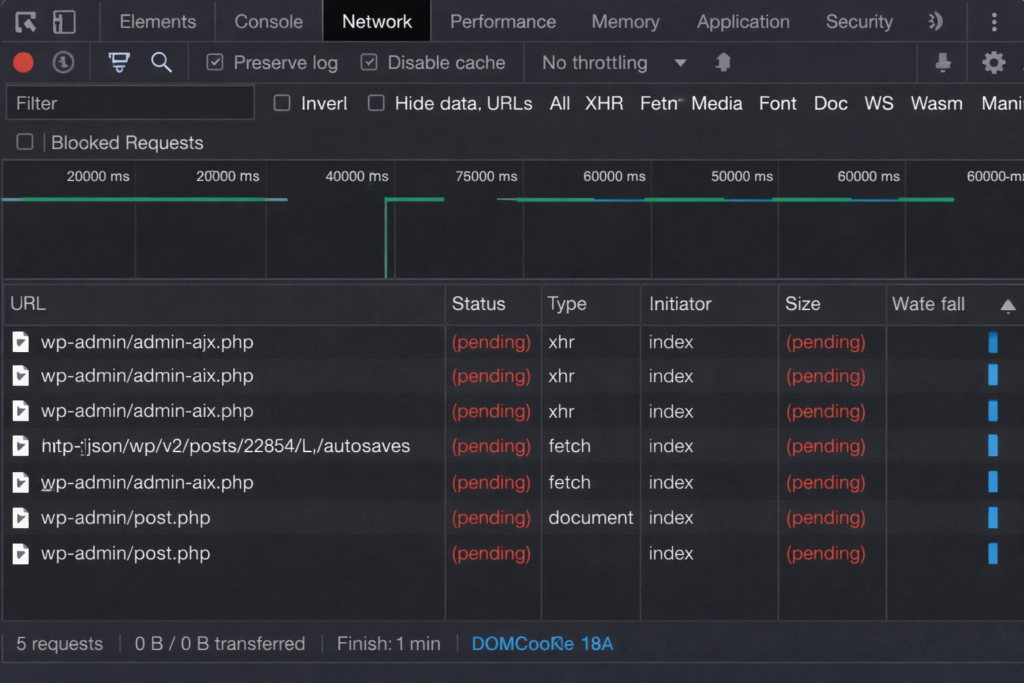The width and height of the screenshot is (1024, 683).
Task: Stop recording network log
Action: [22, 62]
